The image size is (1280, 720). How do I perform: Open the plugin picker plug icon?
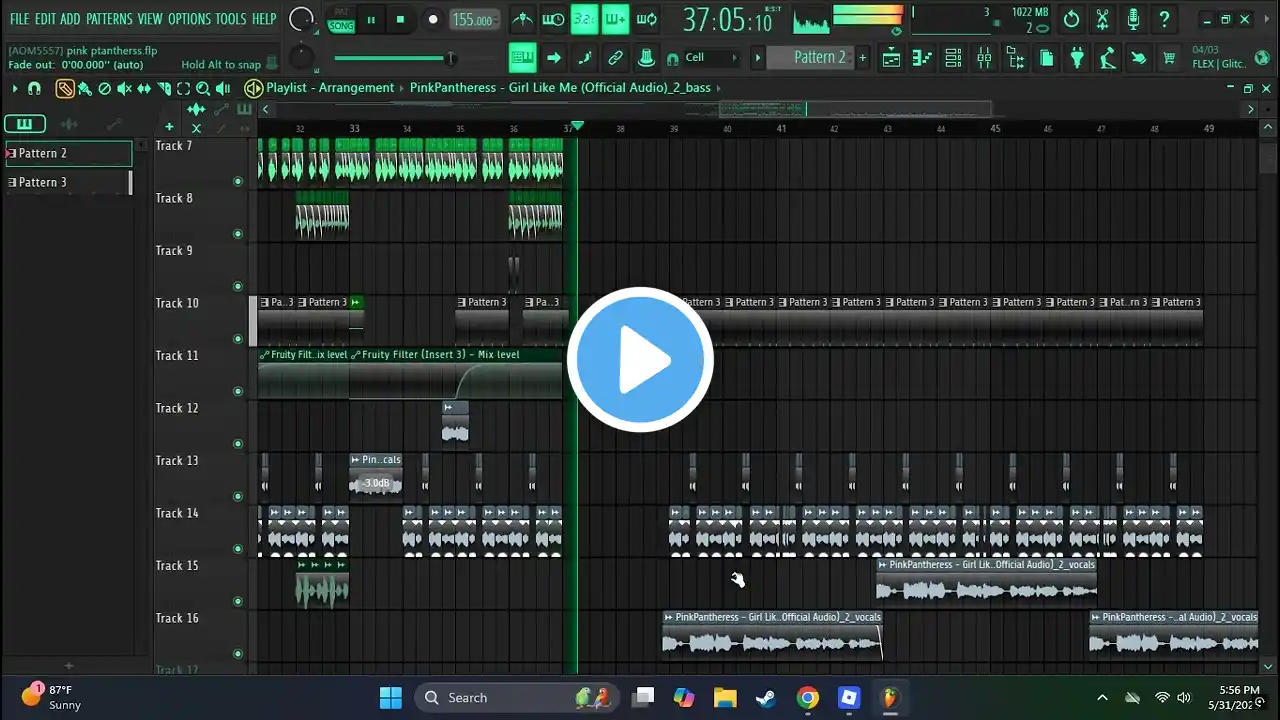click(x=1077, y=58)
